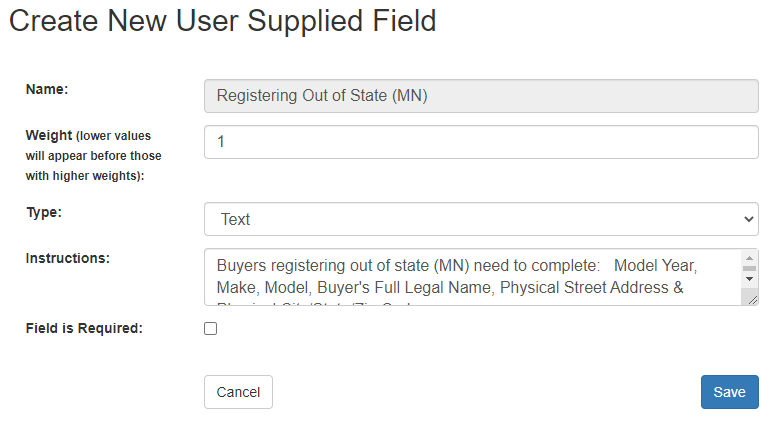Click inside the Instructions text area
This screenshot has width=778, height=426.
470,278
